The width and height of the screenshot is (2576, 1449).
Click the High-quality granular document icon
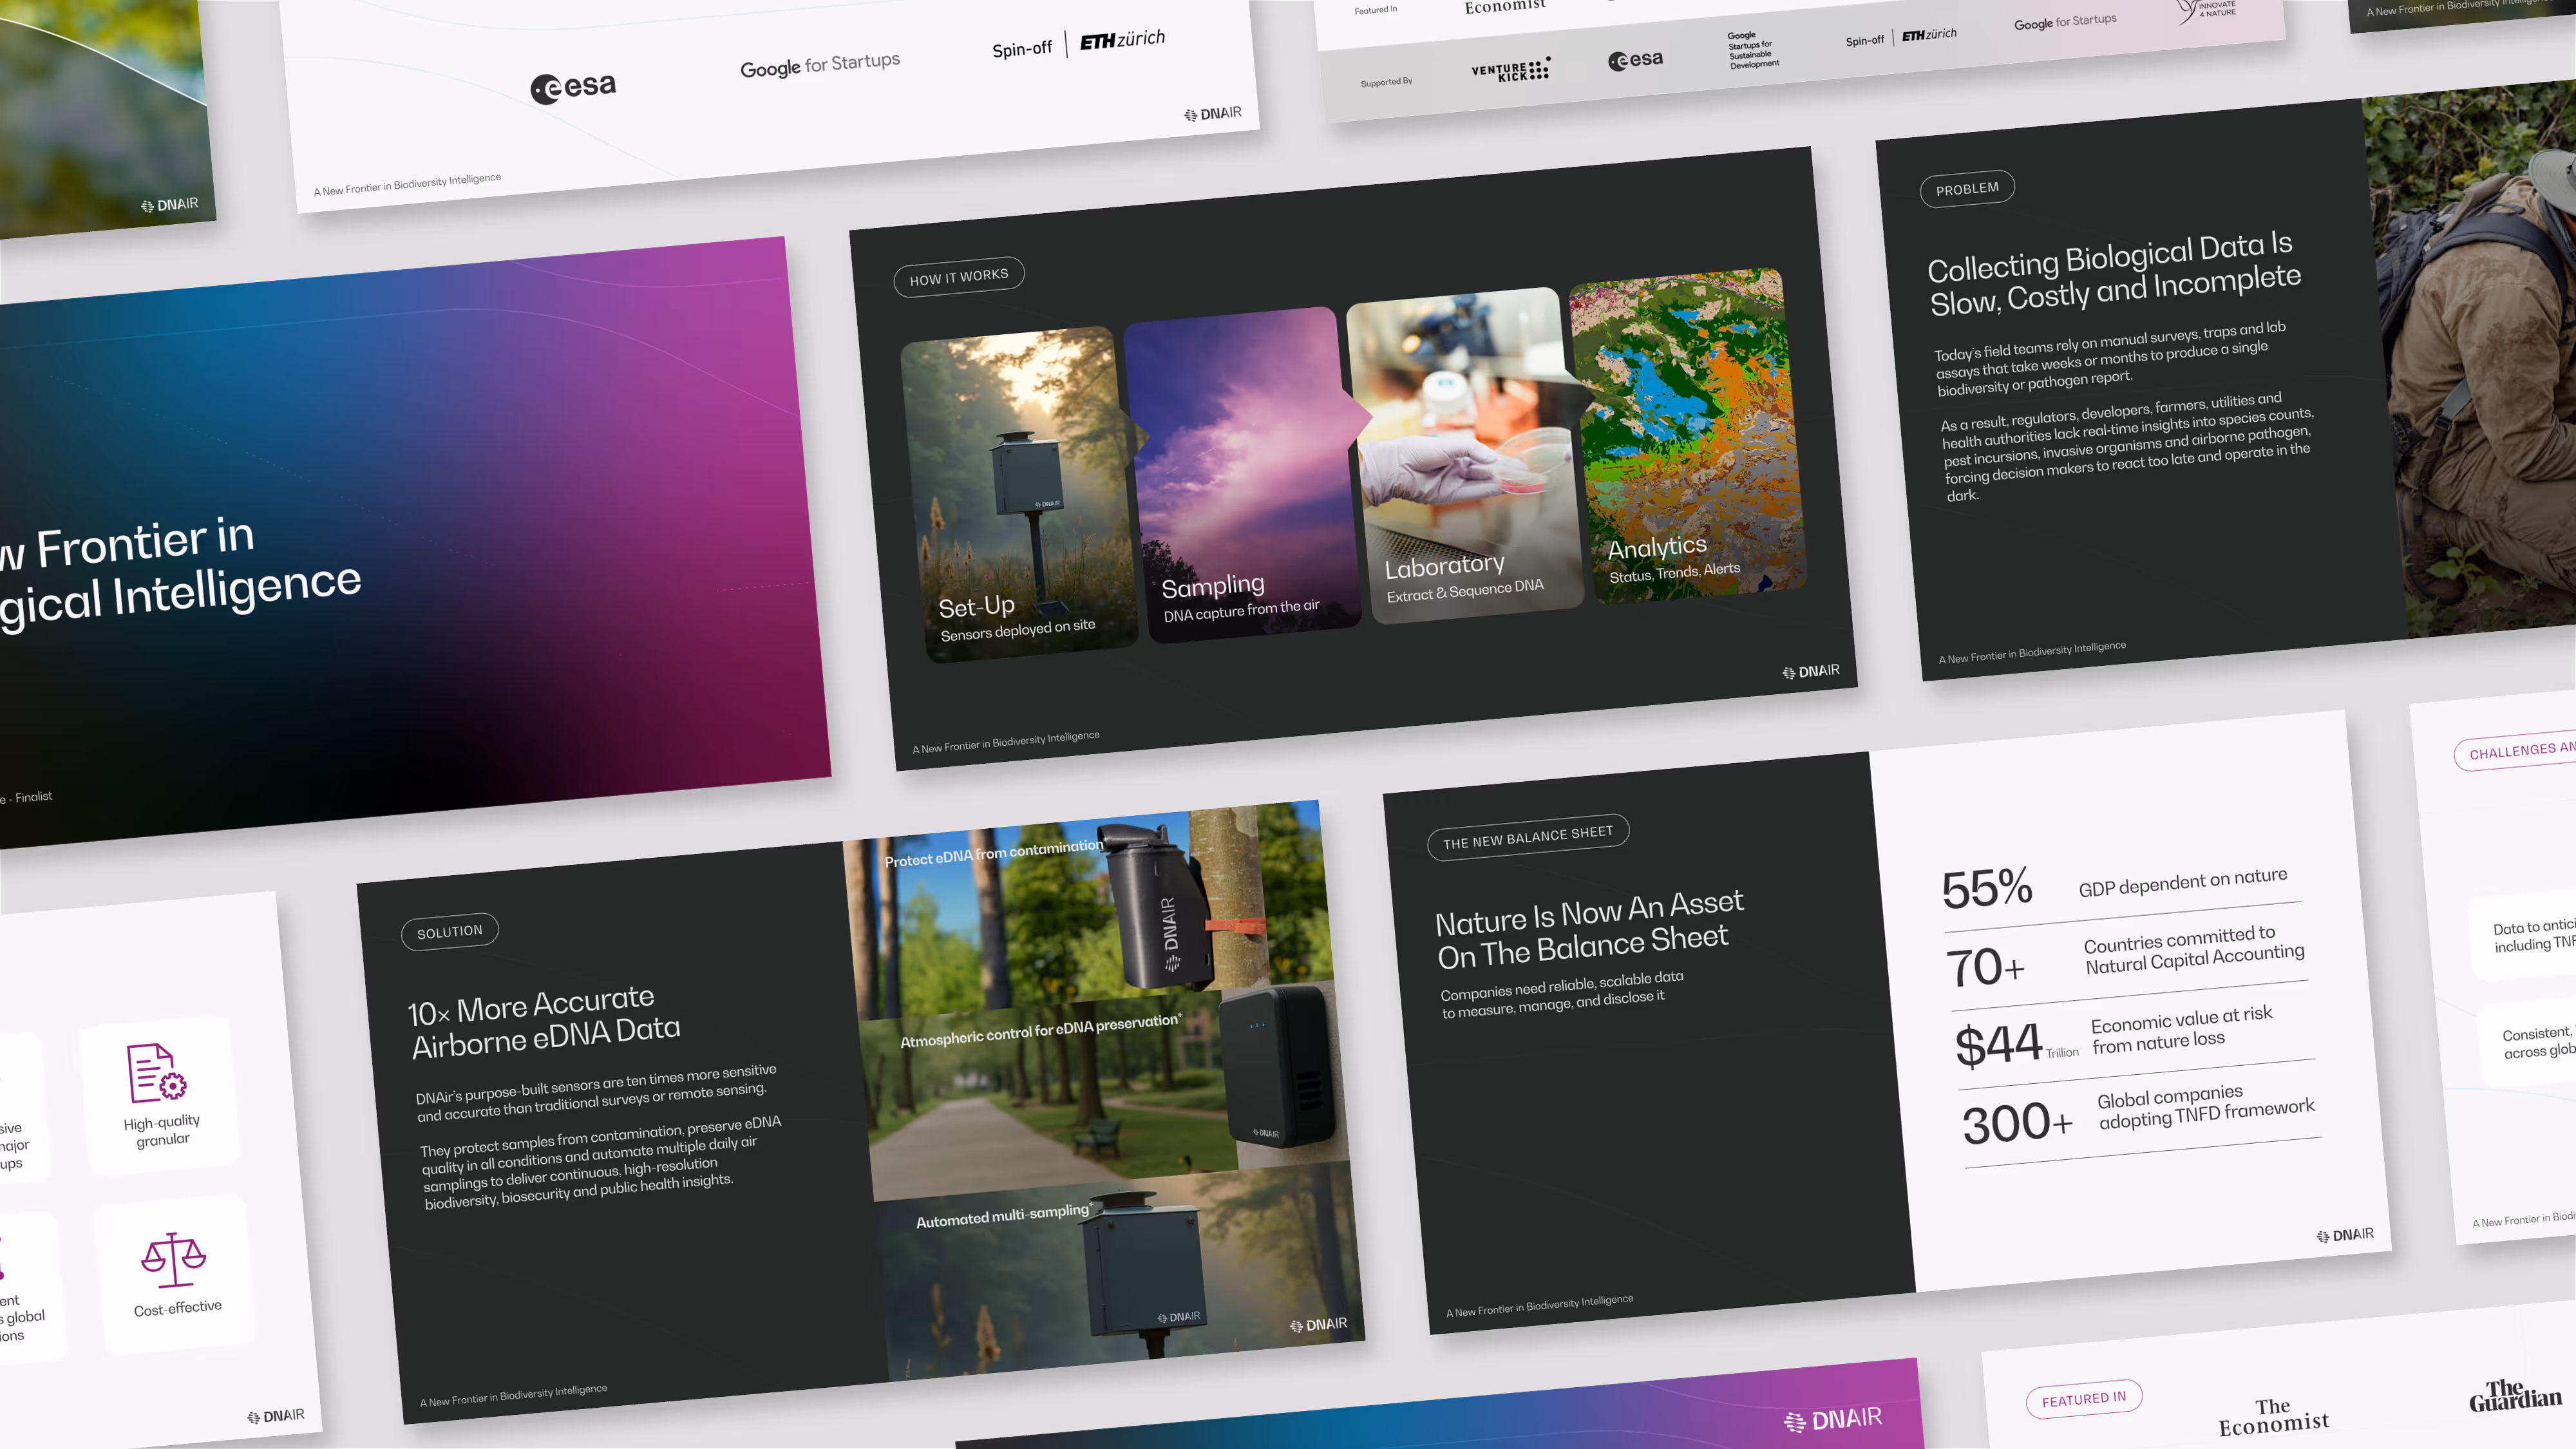pos(156,1072)
